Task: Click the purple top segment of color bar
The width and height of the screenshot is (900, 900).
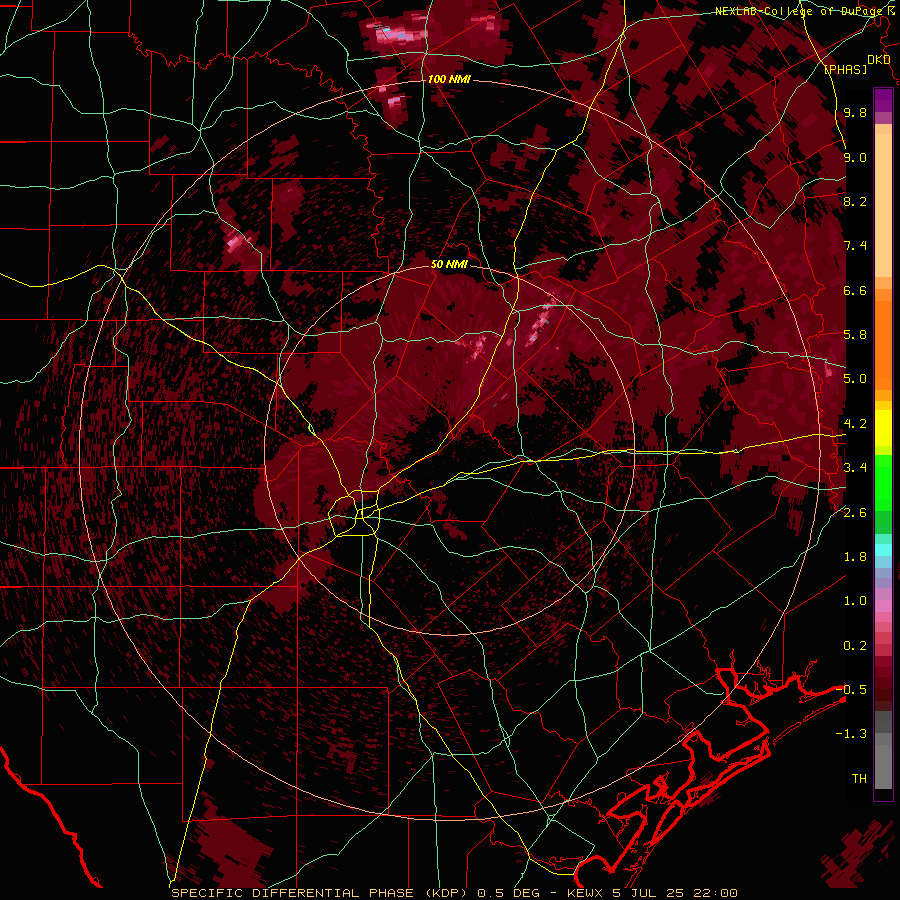Action: point(883,100)
